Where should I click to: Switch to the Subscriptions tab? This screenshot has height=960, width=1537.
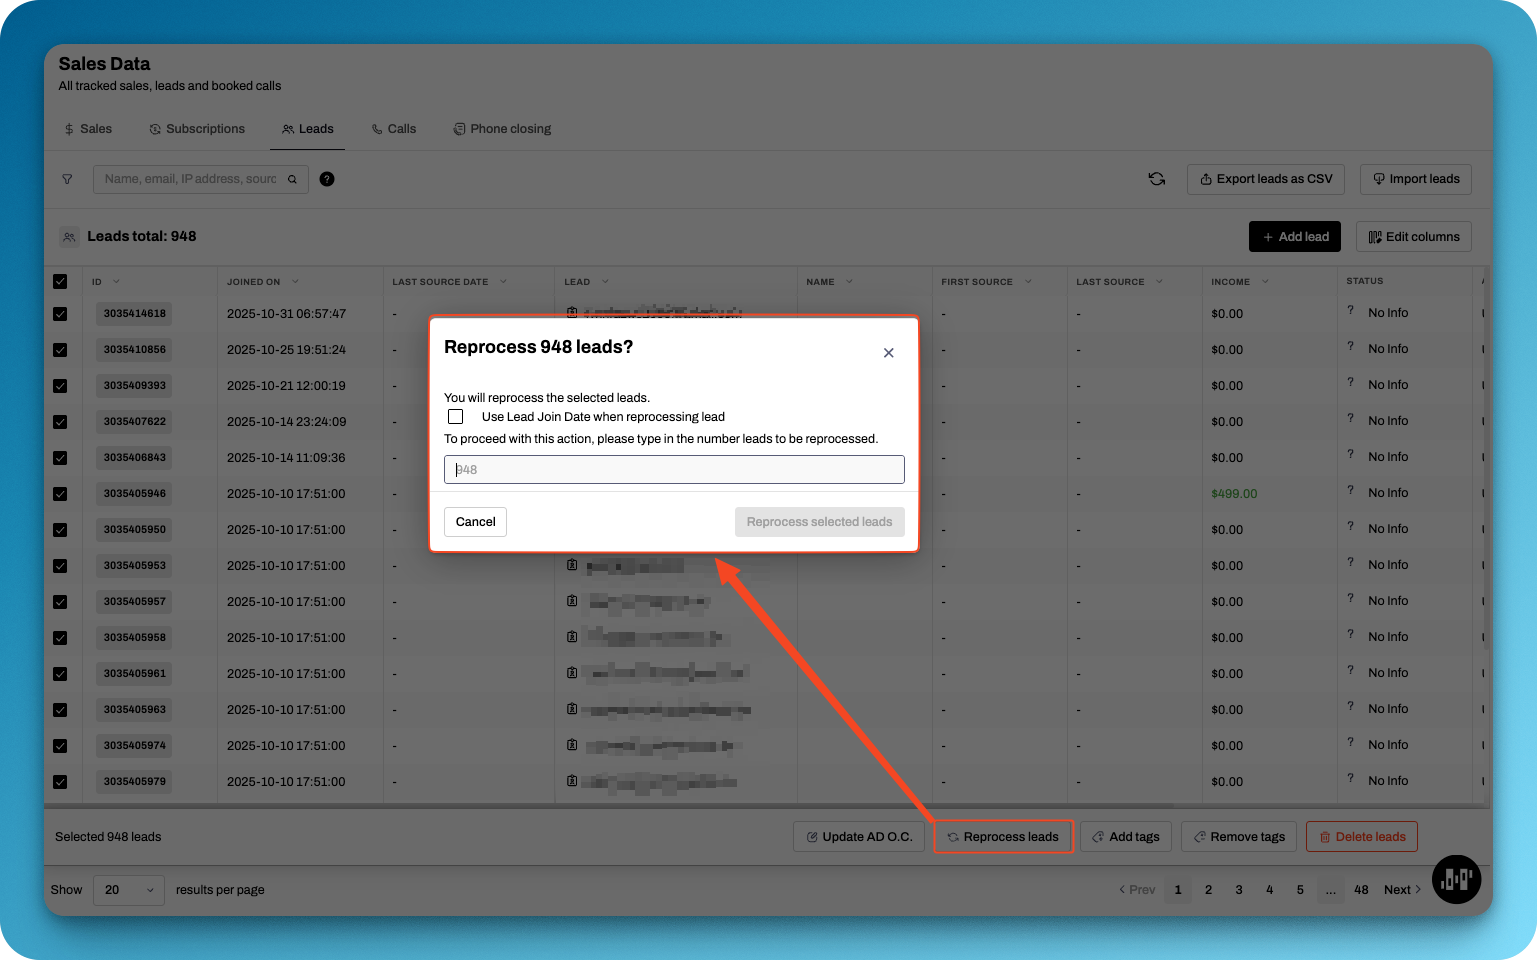point(197,129)
